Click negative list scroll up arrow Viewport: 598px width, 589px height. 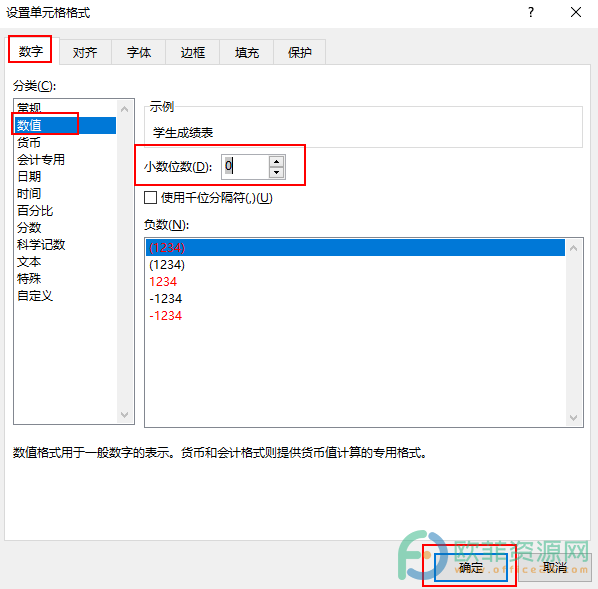(573, 248)
